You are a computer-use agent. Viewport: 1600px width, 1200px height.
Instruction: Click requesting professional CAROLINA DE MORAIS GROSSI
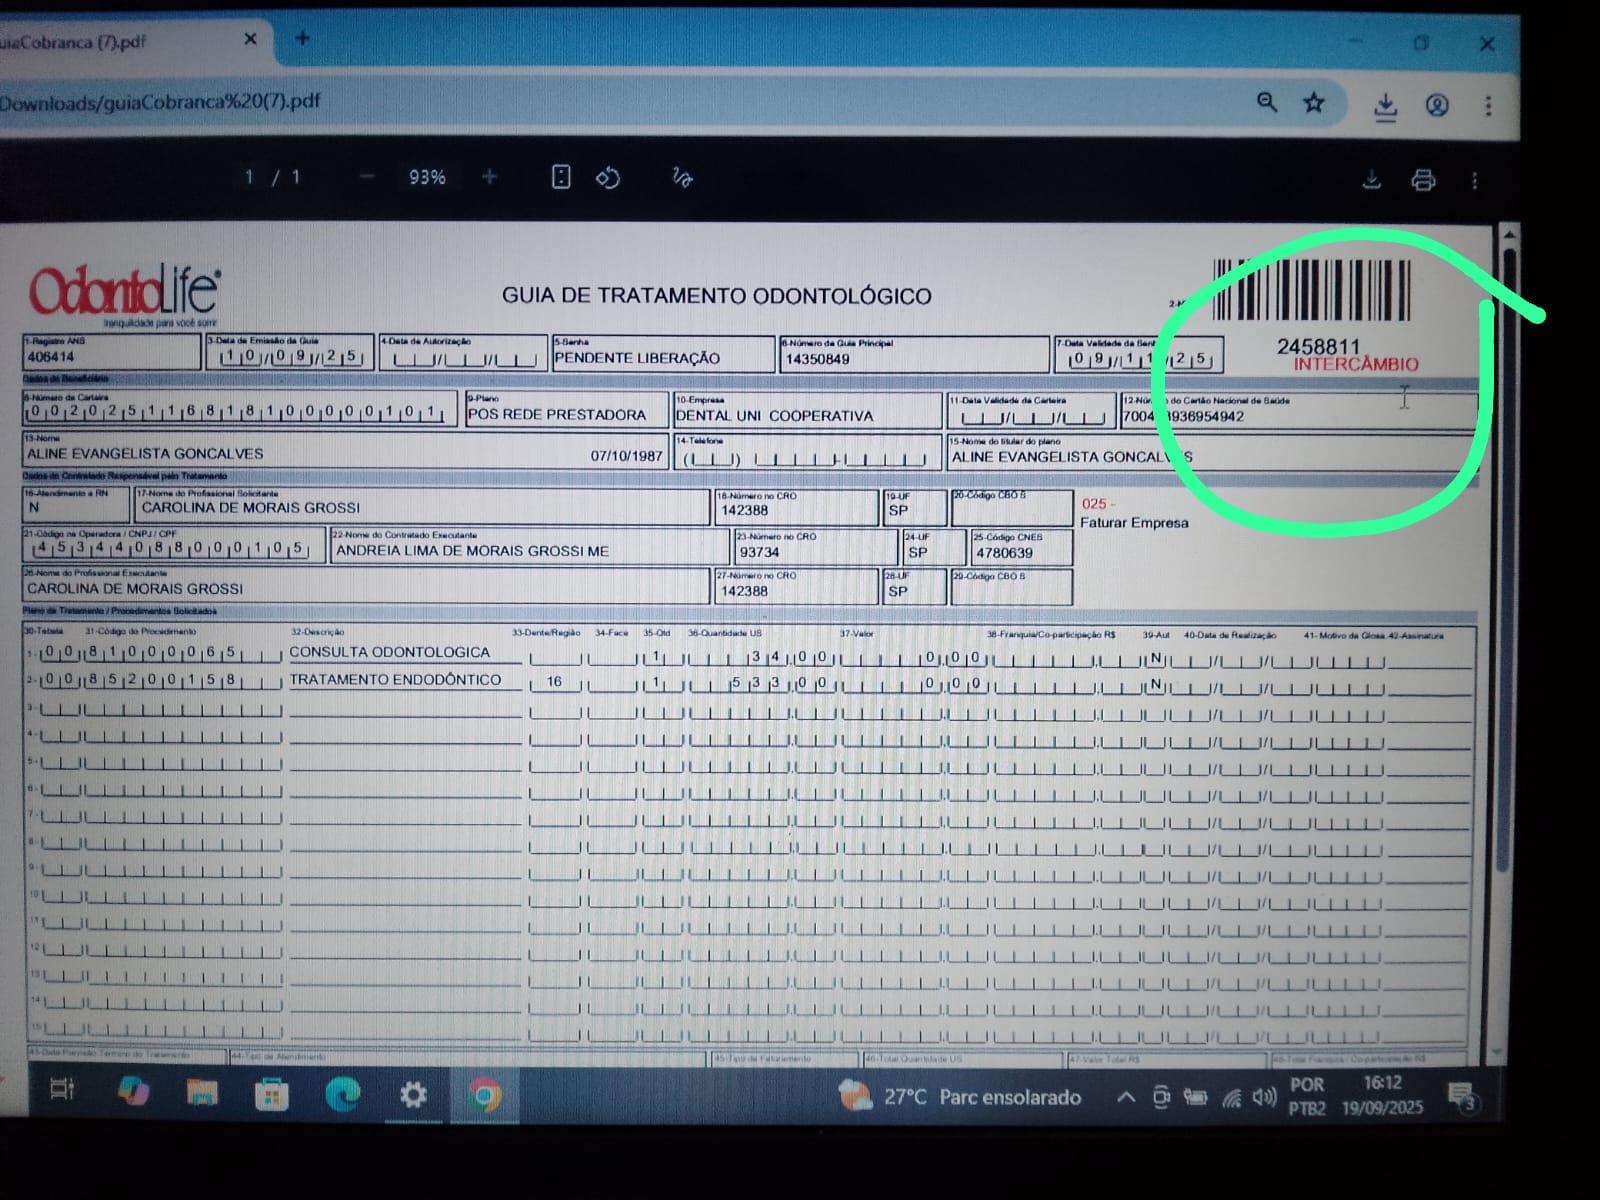(x=251, y=507)
